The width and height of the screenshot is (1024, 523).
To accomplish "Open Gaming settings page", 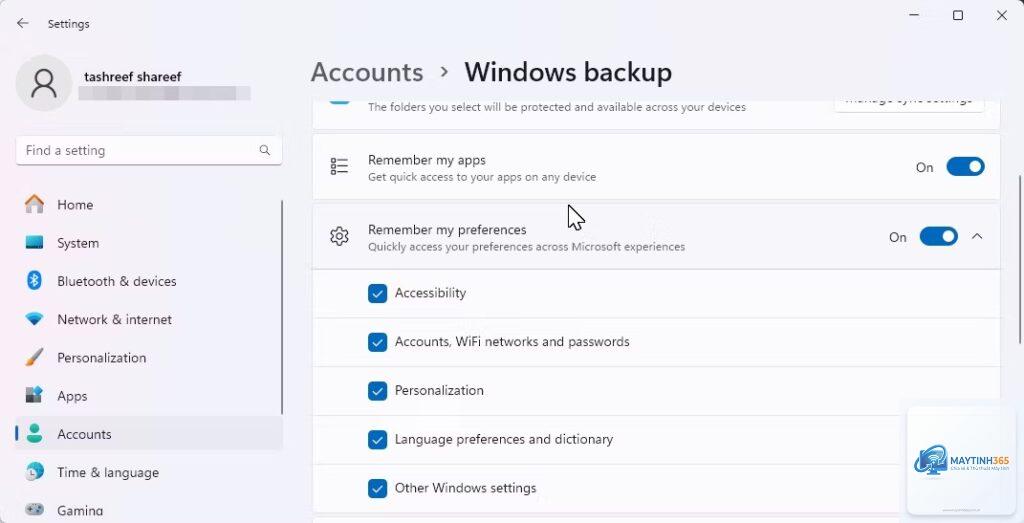I will [x=149, y=510].
